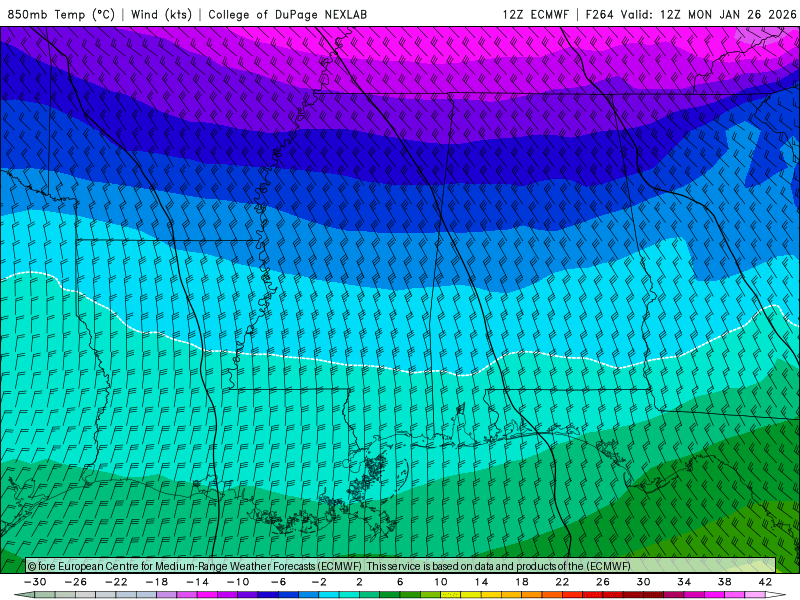Click the "42" colorbar label
Image resolution: width=800 pixels, height=600 pixels.
(x=765, y=582)
